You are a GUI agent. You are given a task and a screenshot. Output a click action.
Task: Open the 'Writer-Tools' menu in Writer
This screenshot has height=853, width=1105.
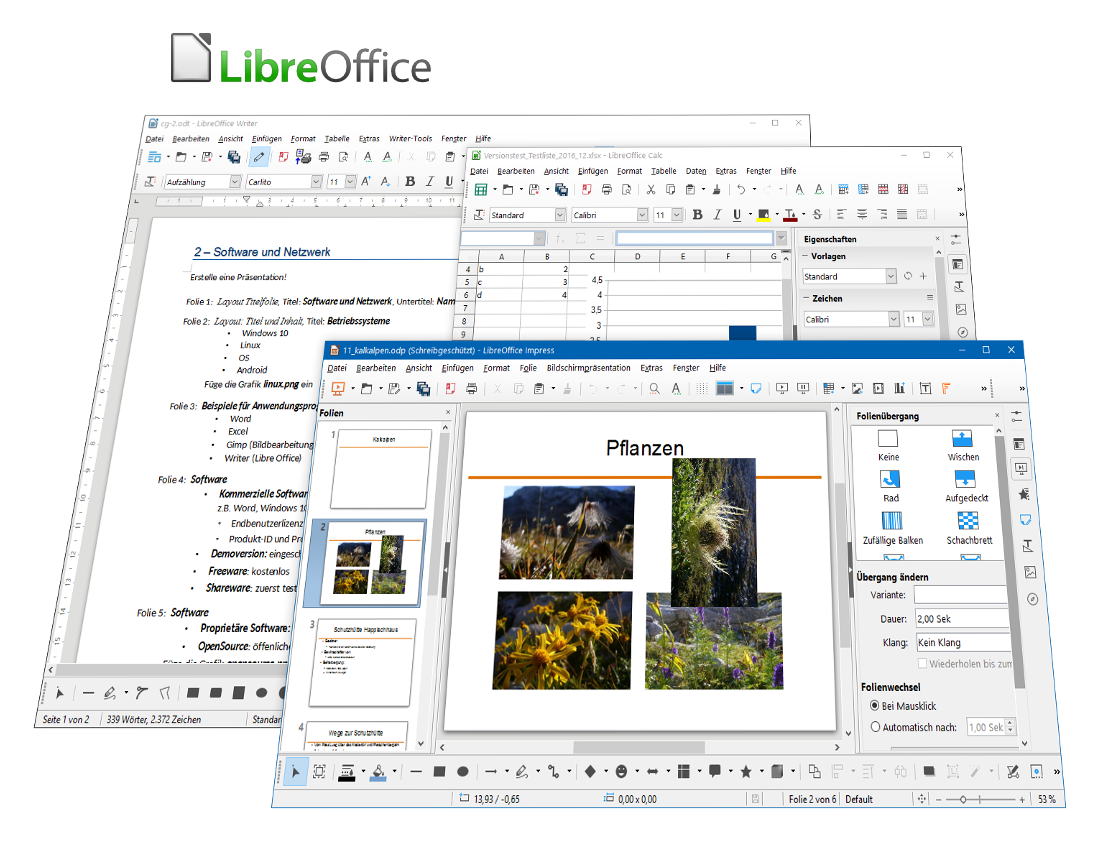click(410, 139)
